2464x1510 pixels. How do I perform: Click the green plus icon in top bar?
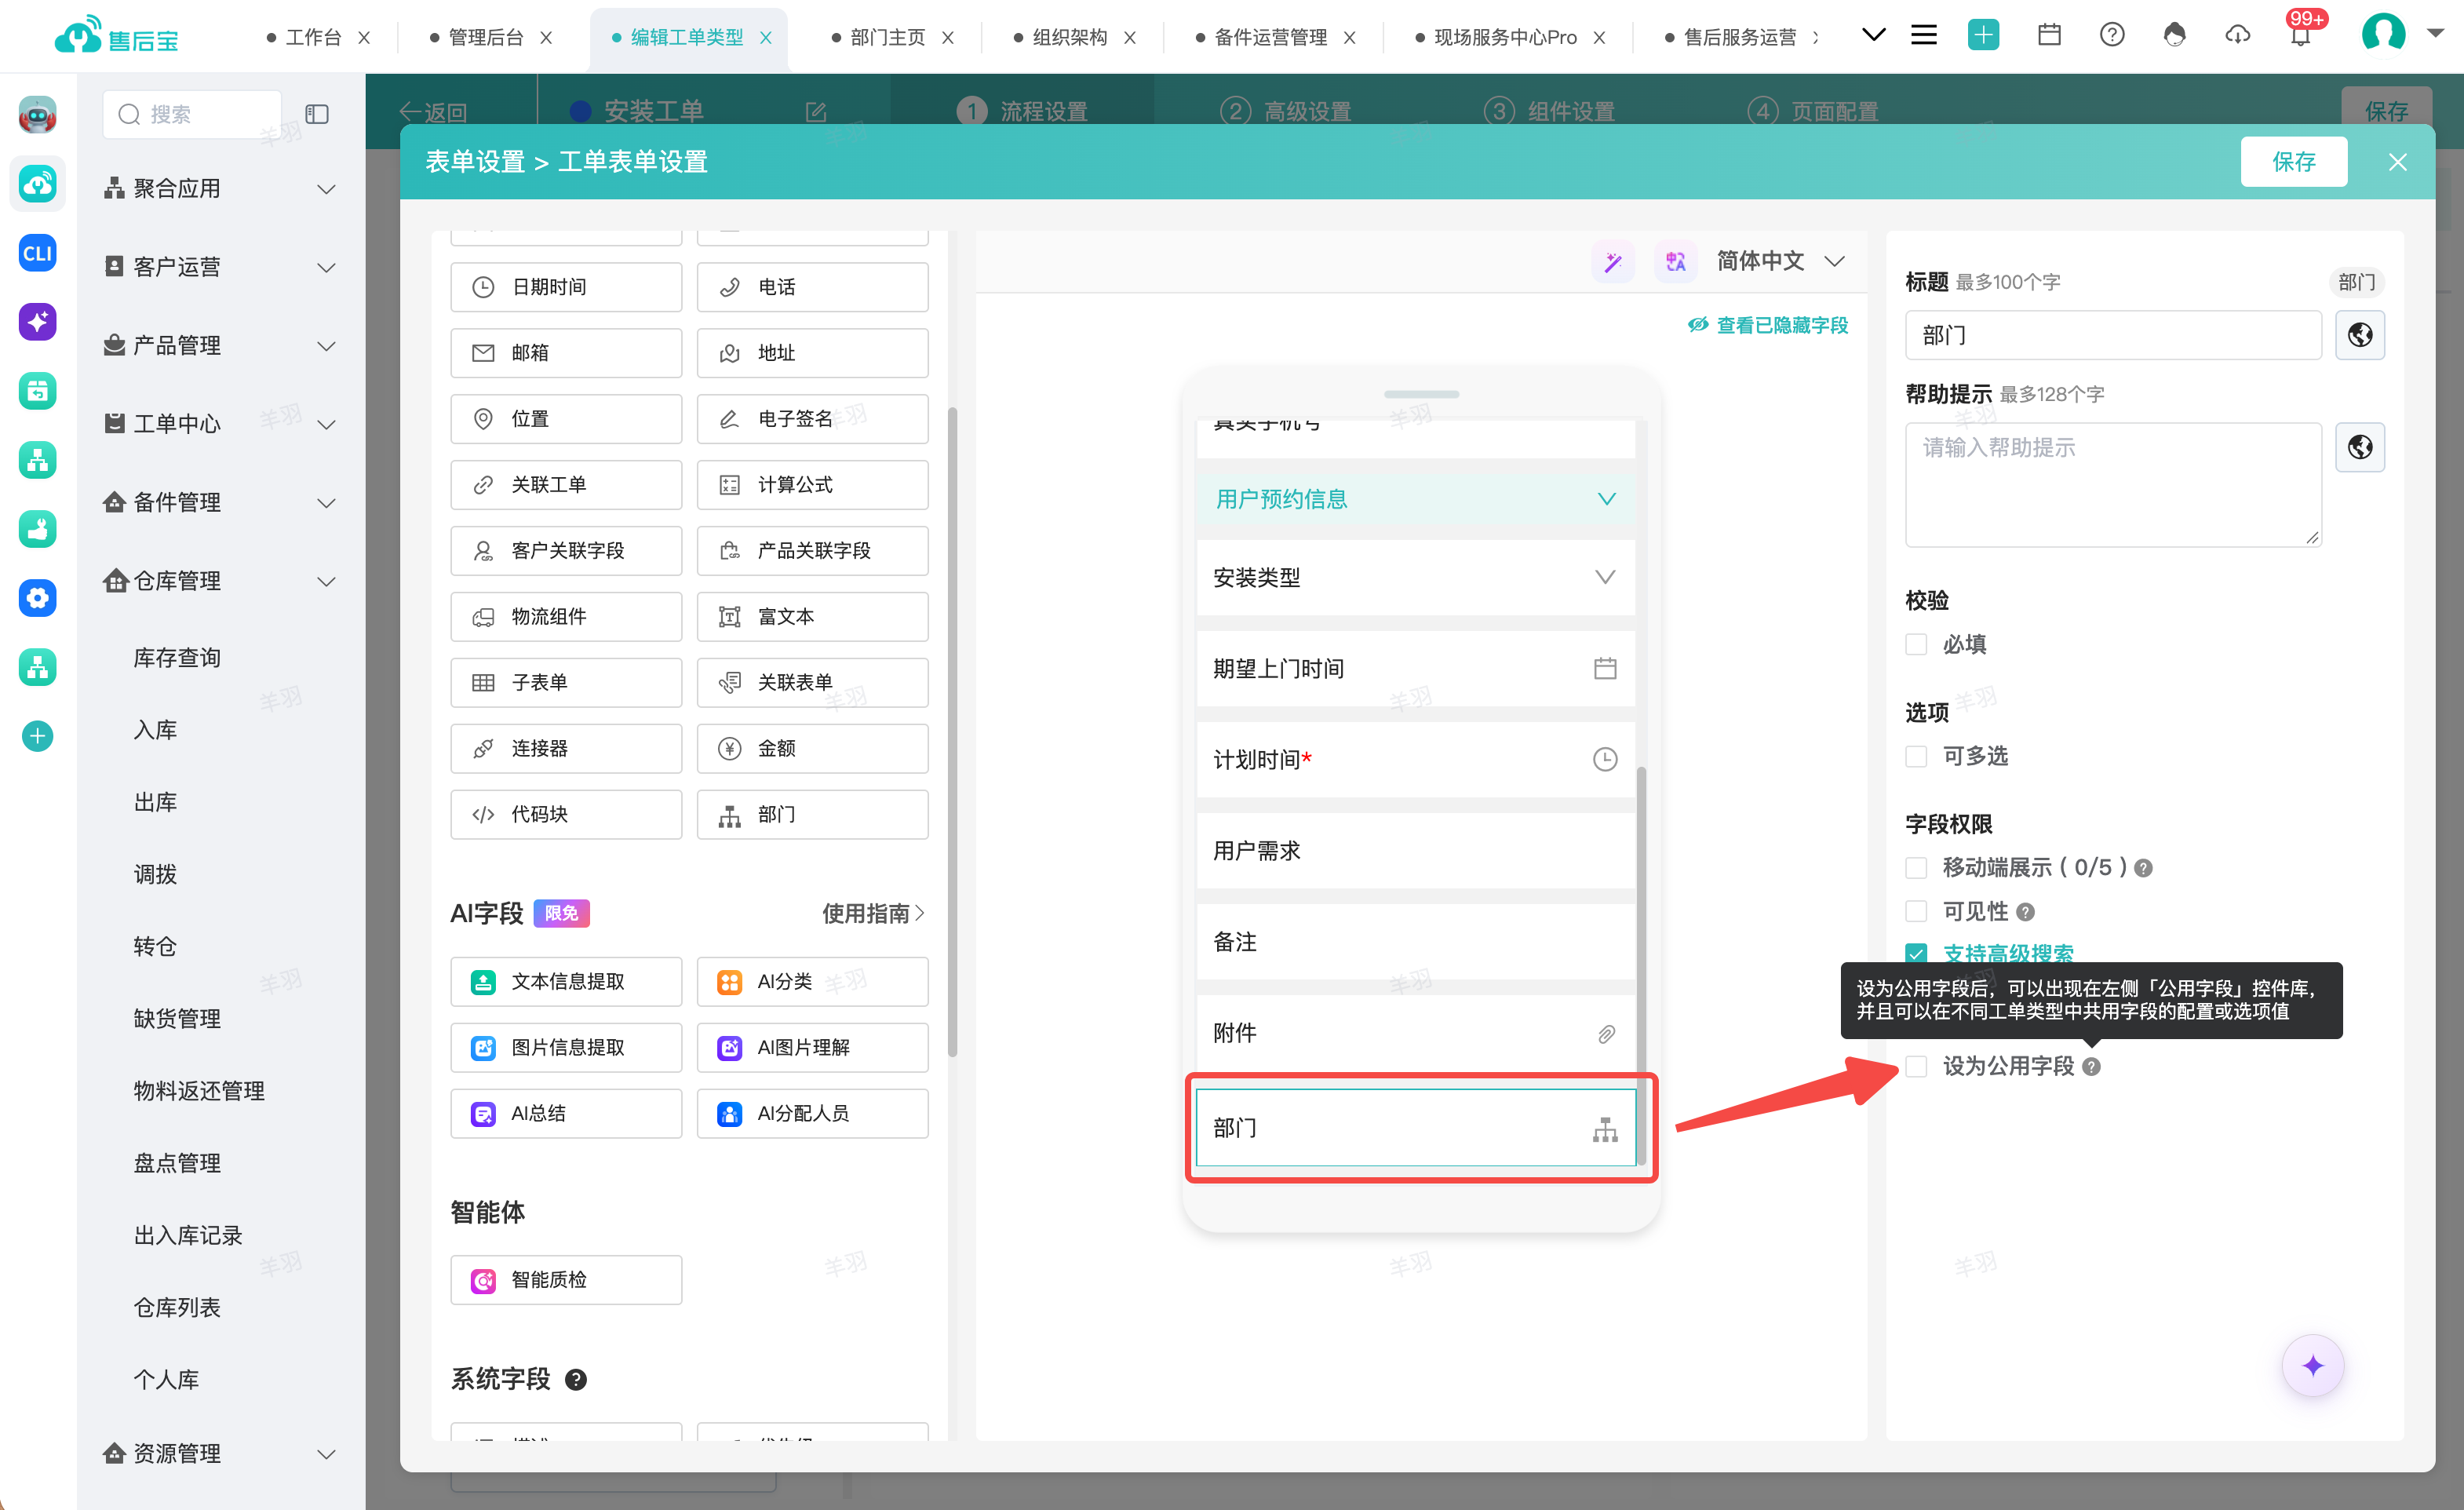1983,35
